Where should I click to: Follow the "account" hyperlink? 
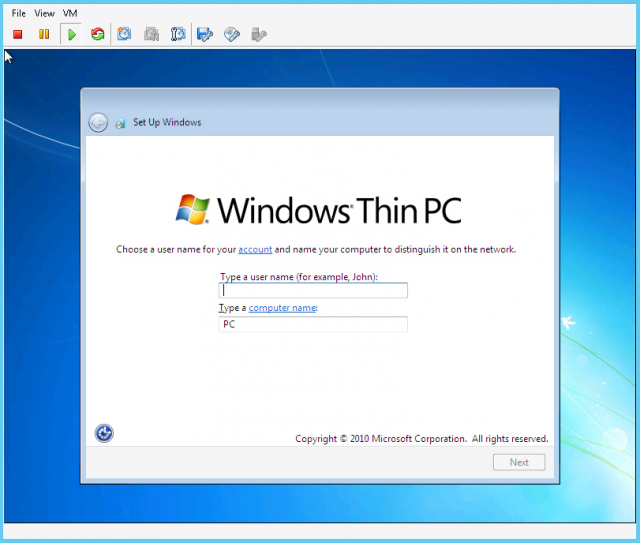point(255,249)
